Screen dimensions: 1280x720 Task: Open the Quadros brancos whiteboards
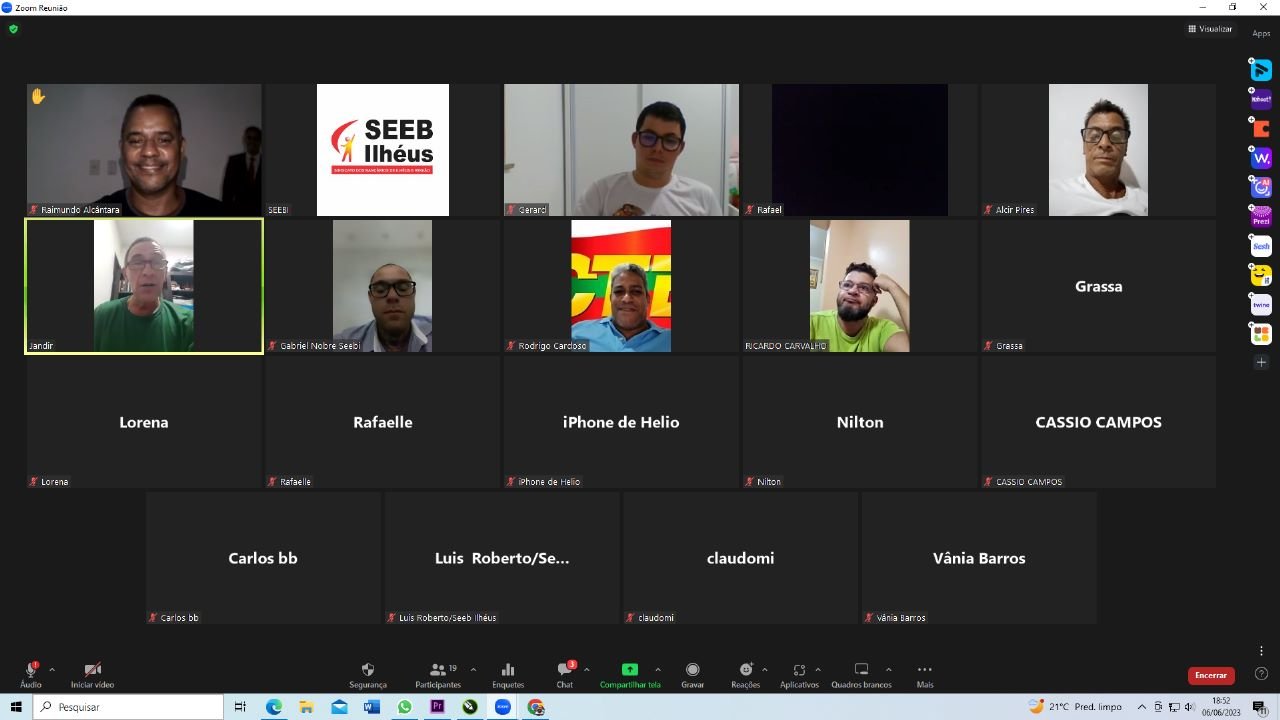click(x=860, y=674)
